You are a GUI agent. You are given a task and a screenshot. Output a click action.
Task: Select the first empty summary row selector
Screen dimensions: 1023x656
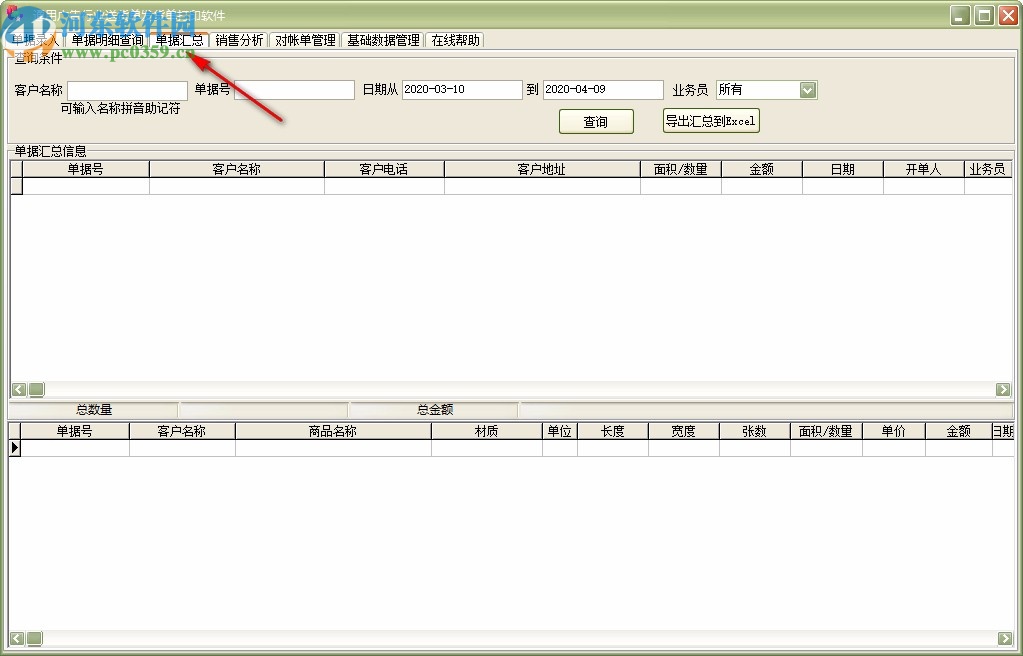coord(16,186)
